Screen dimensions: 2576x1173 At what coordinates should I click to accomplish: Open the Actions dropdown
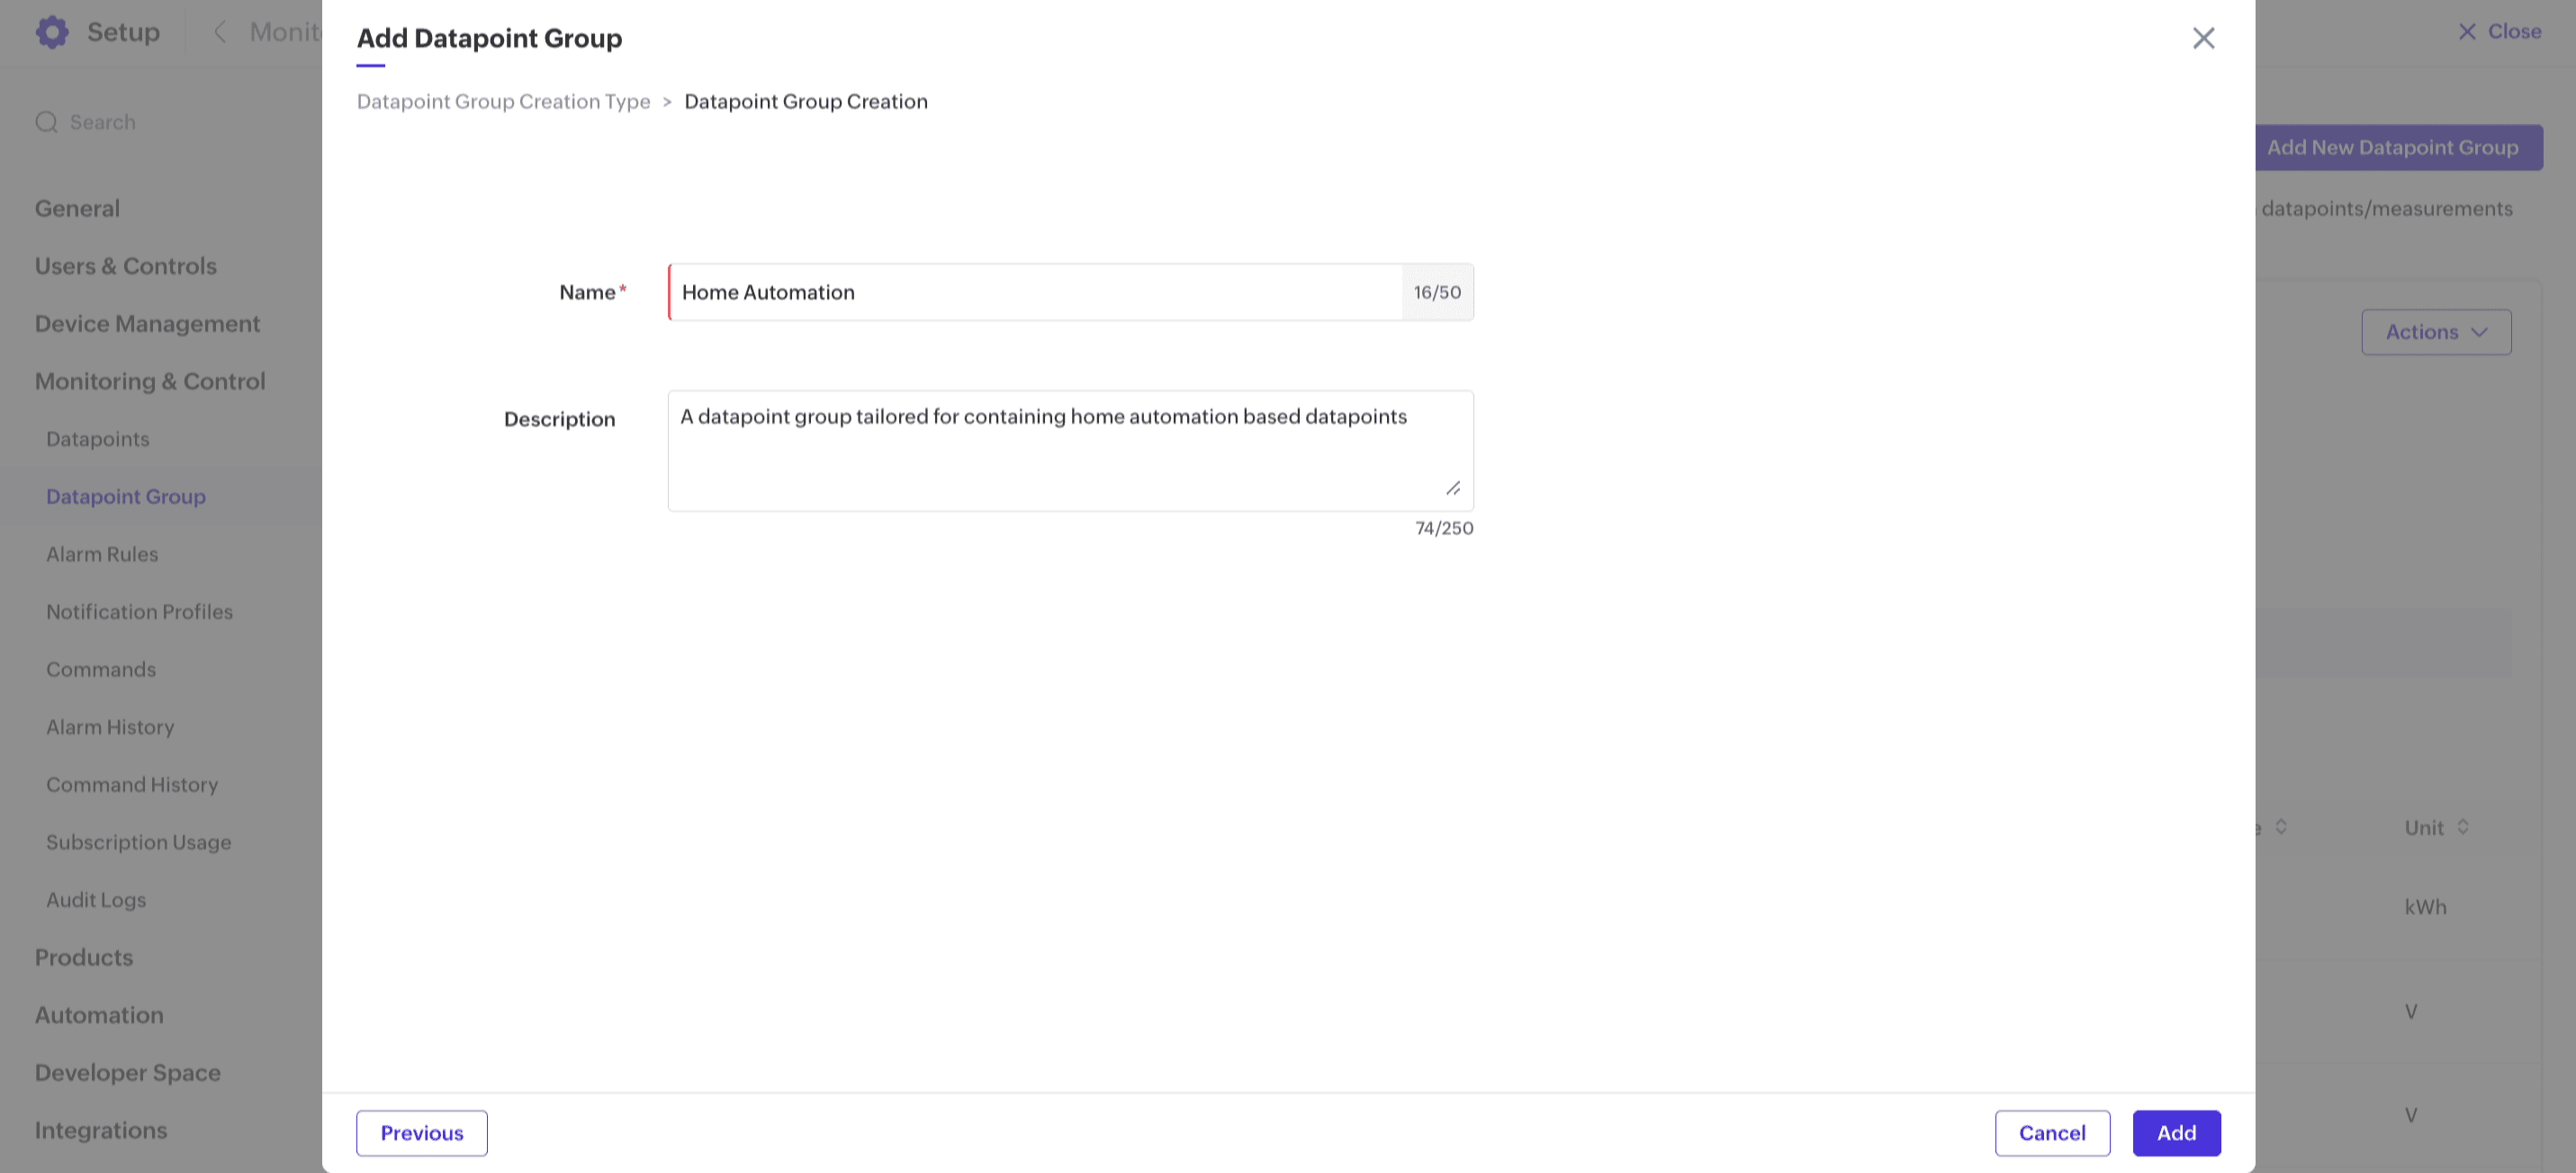pyautogui.click(x=2435, y=332)
